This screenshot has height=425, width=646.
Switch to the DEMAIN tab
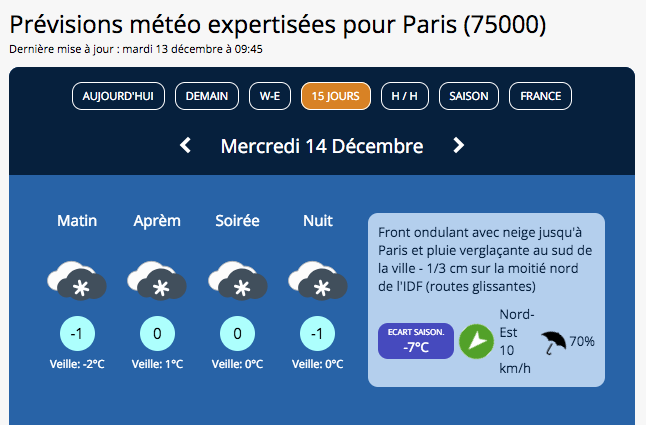point(207,96)
